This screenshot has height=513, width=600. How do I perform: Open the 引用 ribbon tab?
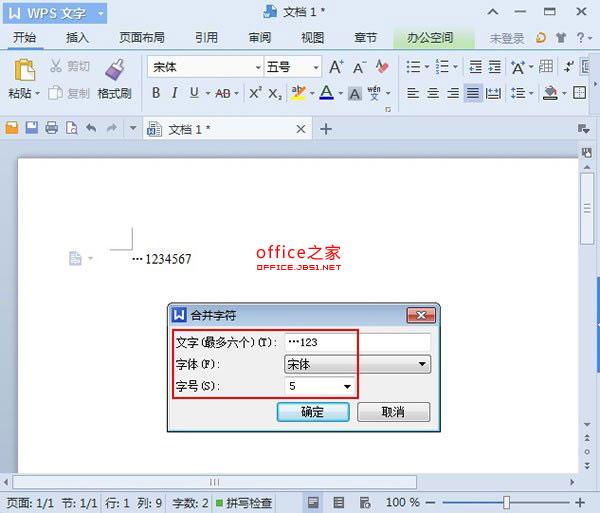pyautogui.click(x=206, y=38)
